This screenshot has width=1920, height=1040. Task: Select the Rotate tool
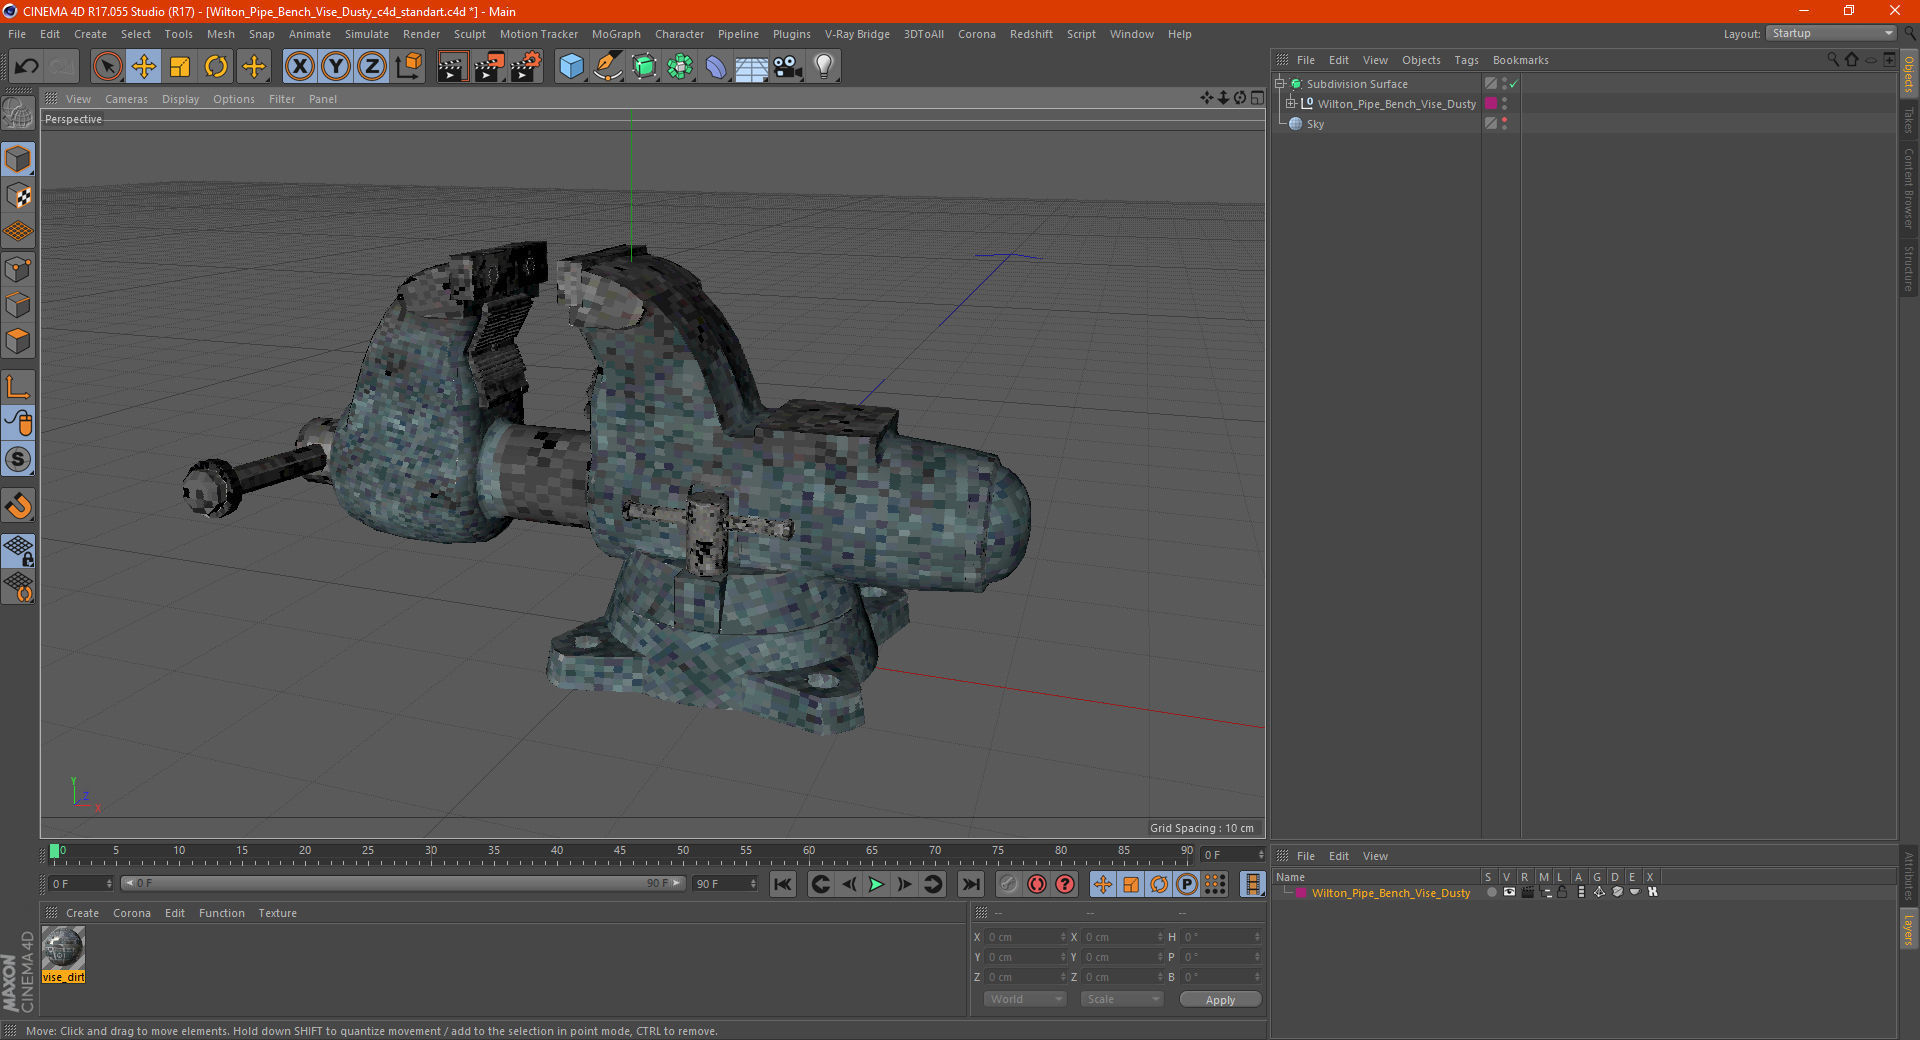[216, 67]
